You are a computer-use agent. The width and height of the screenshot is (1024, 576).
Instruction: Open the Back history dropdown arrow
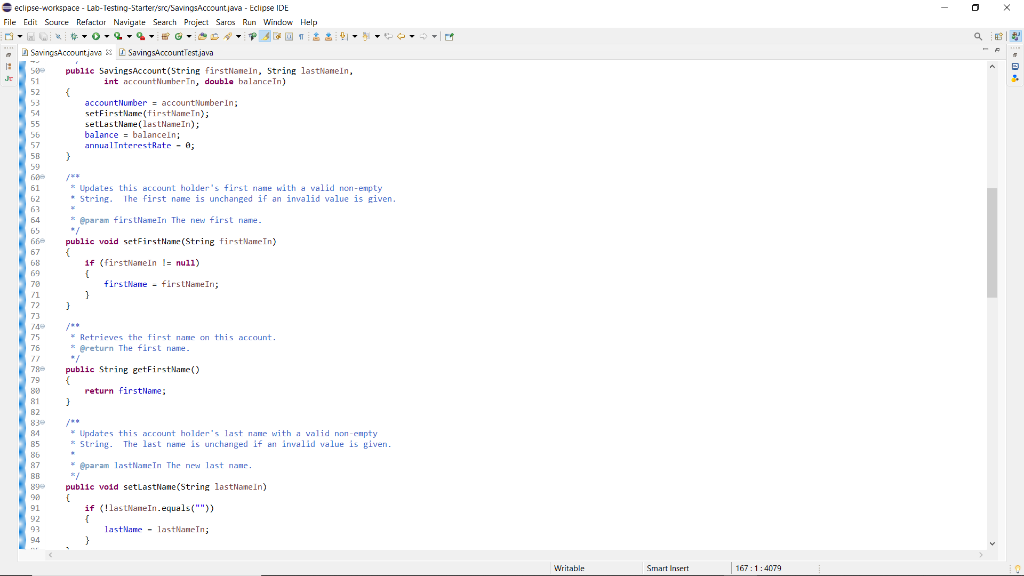[x=412, y=37]
